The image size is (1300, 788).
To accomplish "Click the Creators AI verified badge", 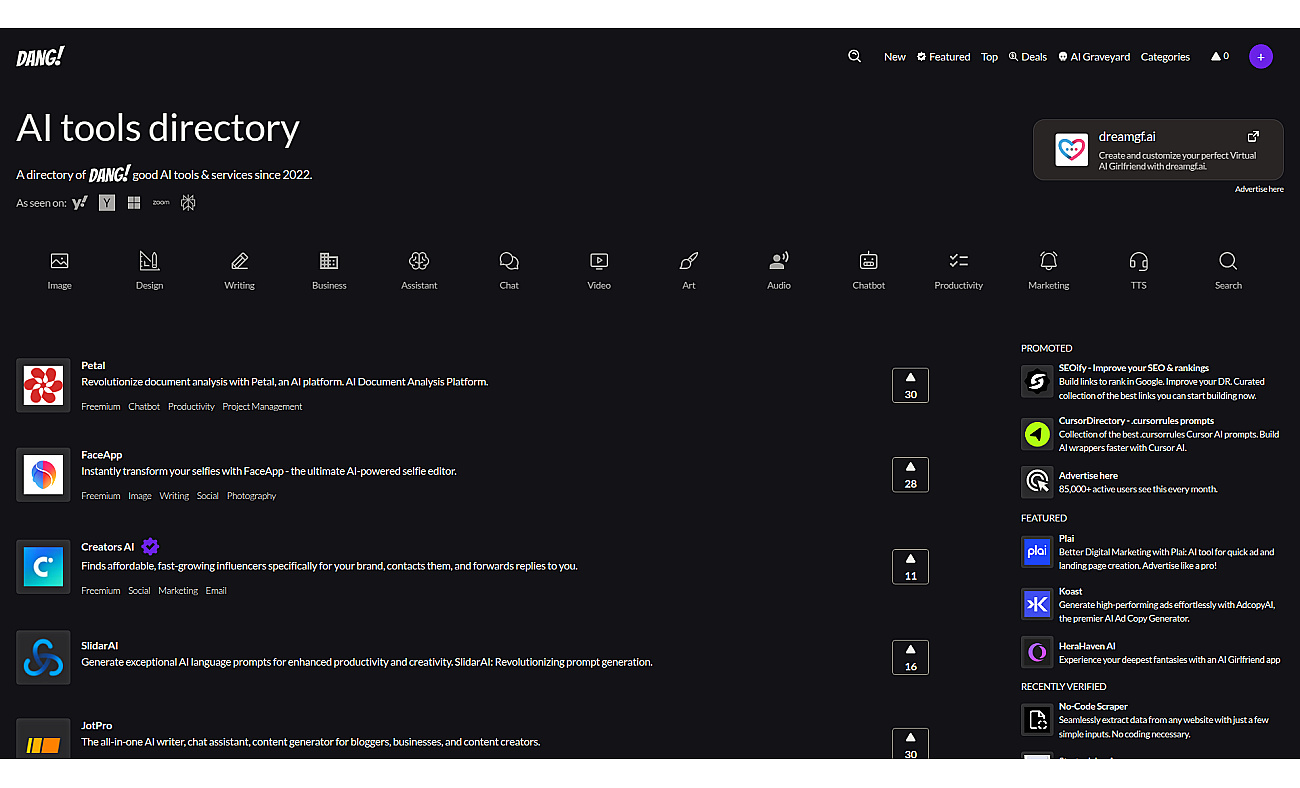I will [150, 546].
